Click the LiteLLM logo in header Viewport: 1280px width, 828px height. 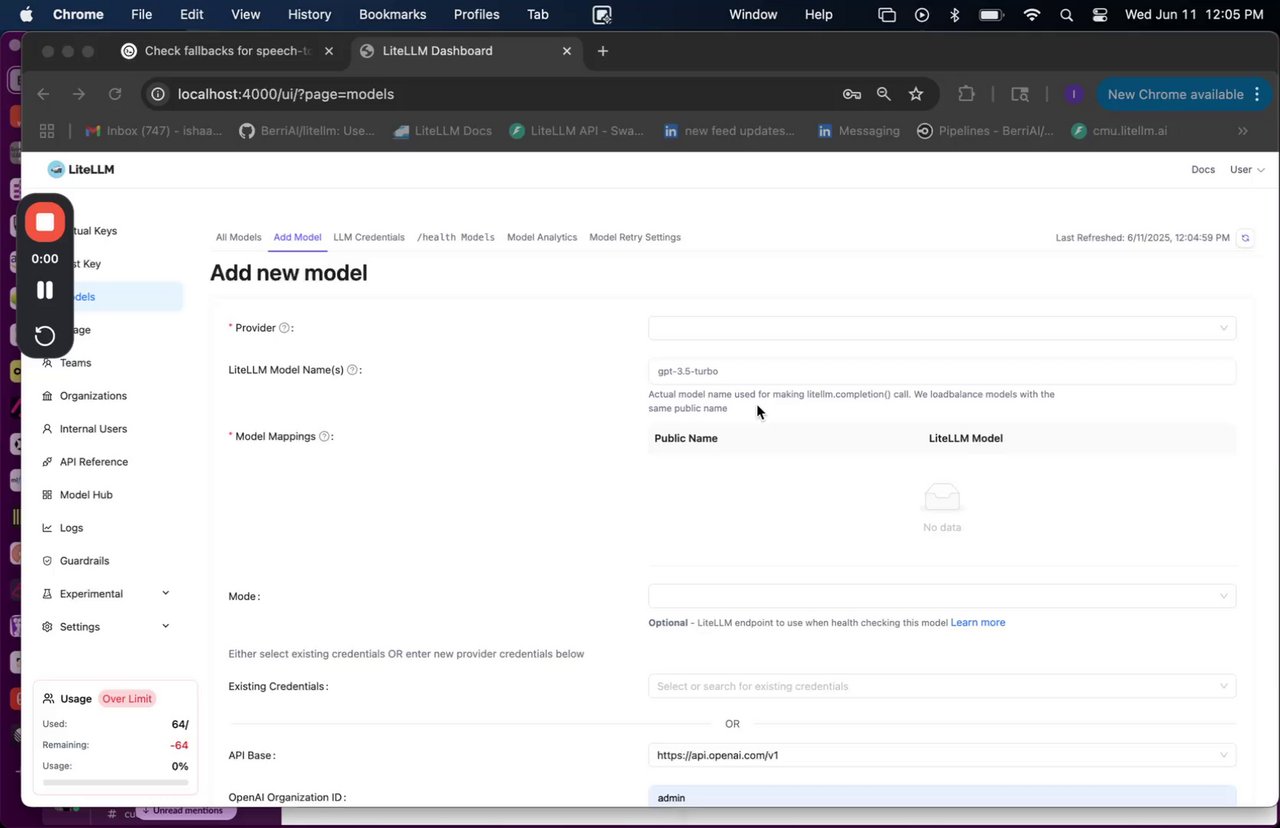81,169
